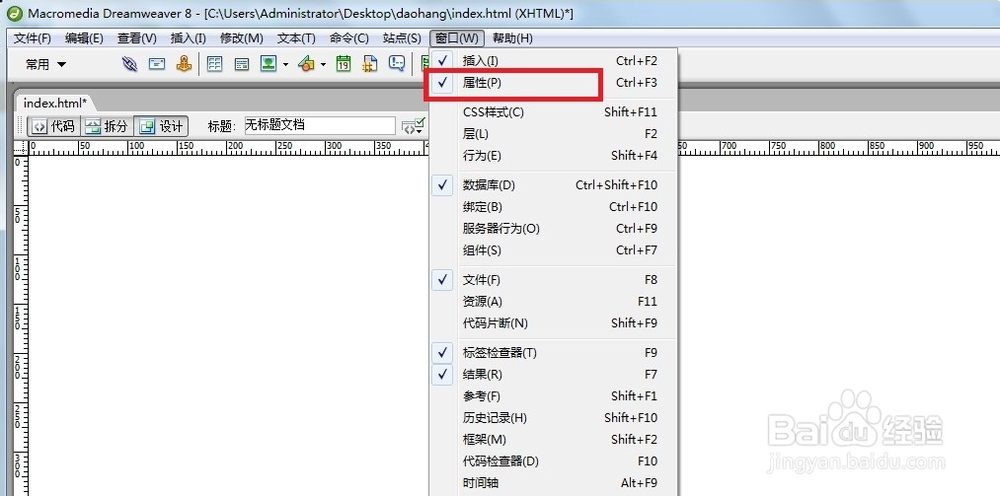Insert a Table using toolbar icon
Screen dimensions: 1000x496
click(x=215, y=64)
